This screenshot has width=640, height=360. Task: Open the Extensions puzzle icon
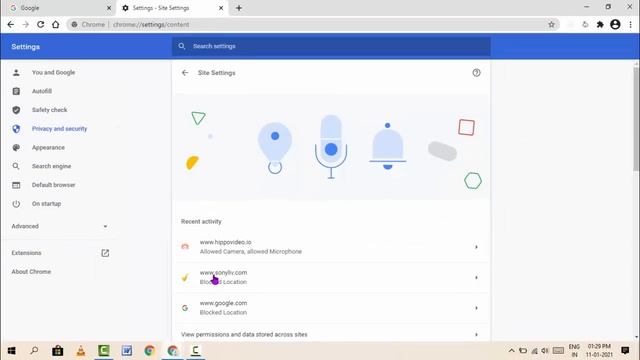point(600,24)
